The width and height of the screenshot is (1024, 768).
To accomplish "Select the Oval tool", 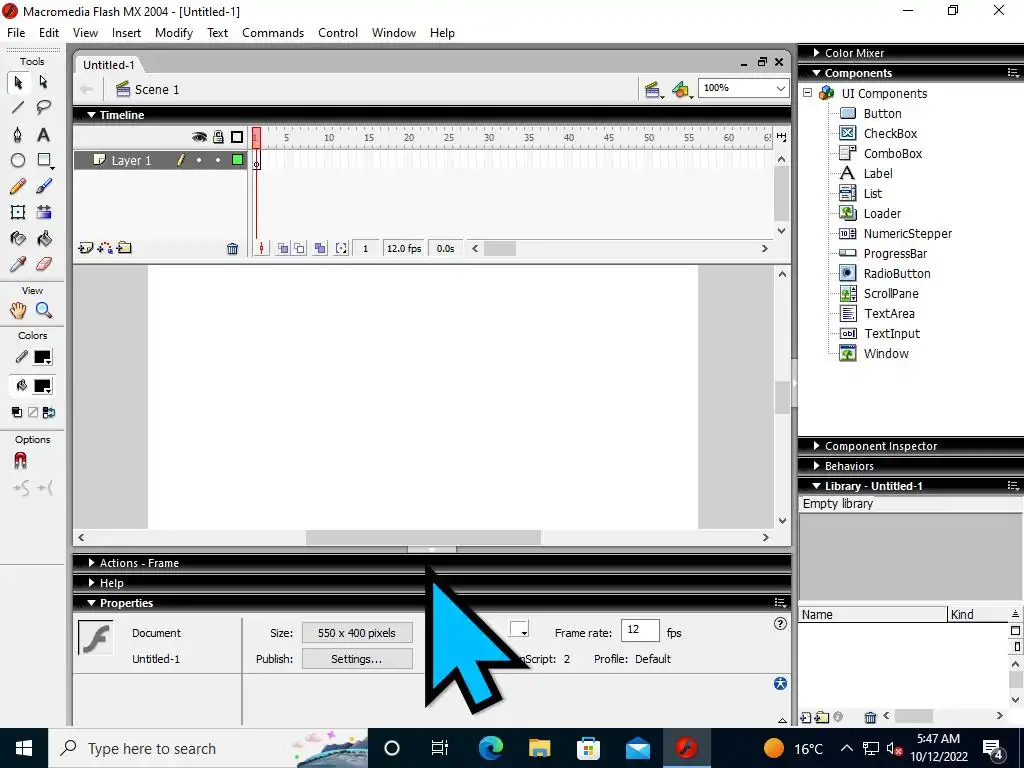I will tap(18, 161).
